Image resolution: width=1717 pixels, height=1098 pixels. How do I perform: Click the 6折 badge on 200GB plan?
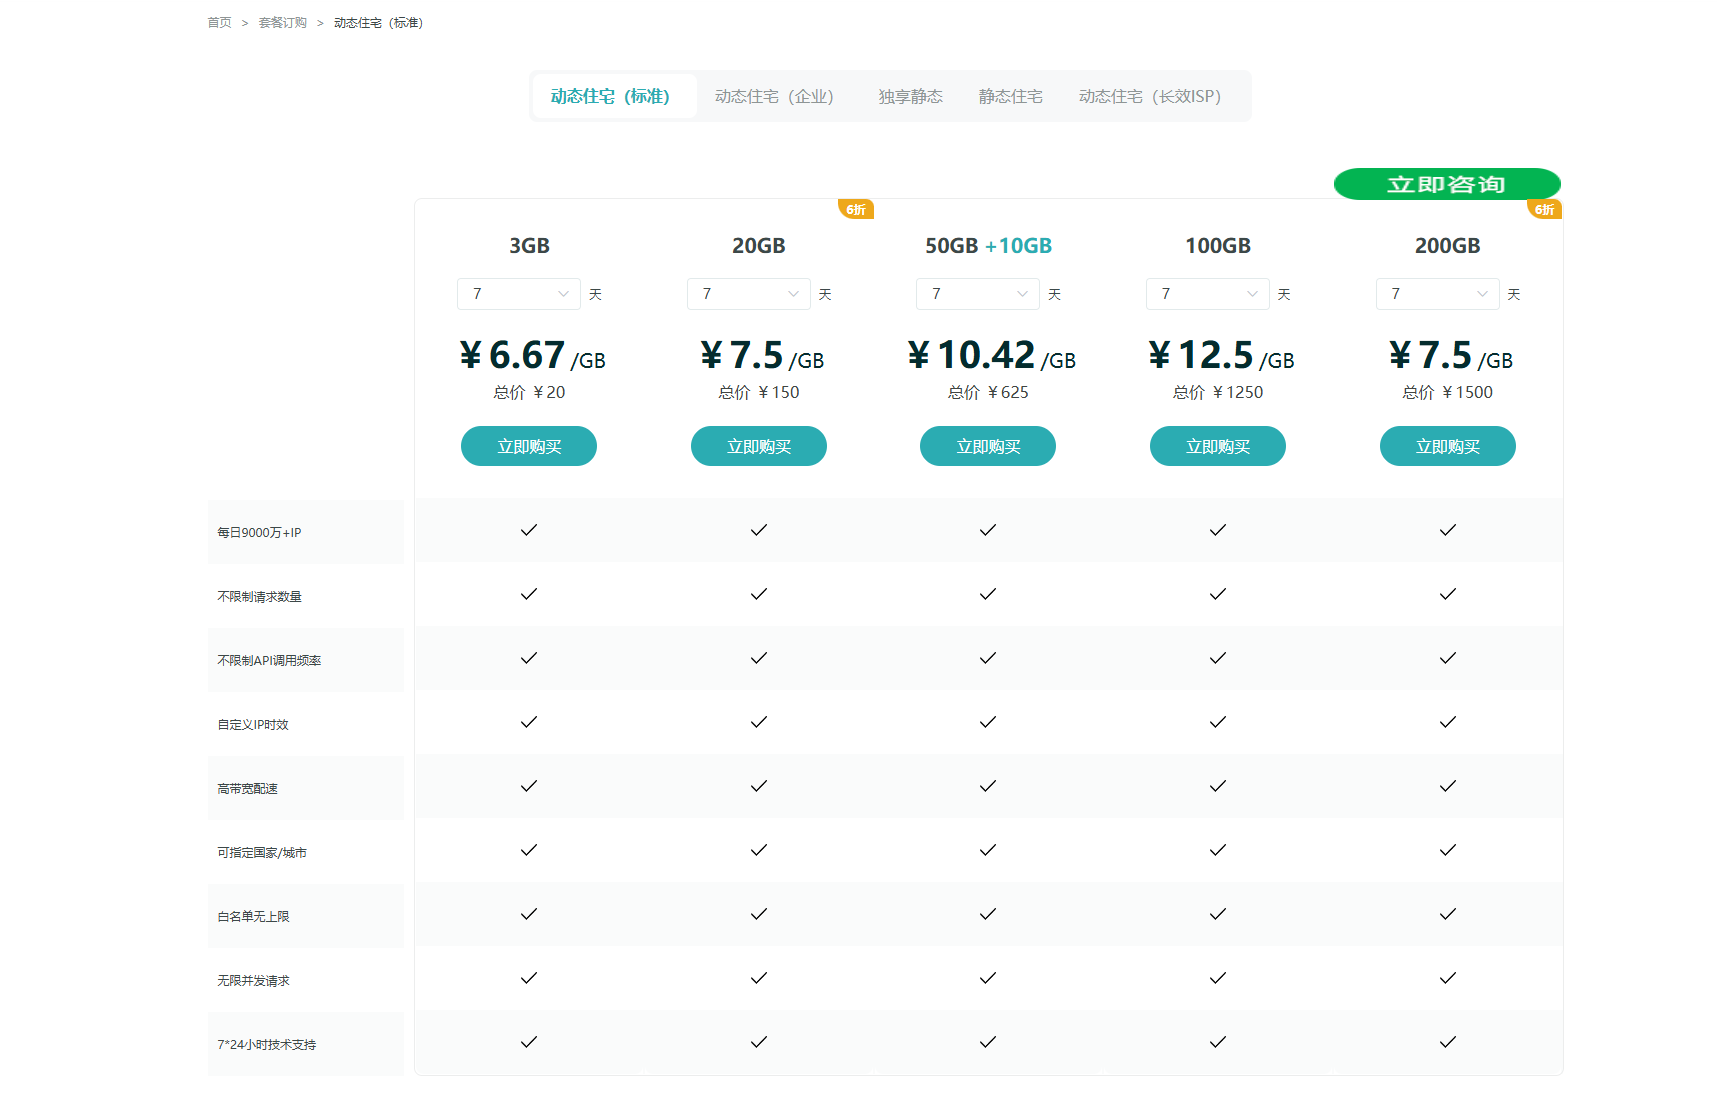(x=1545, y=209)
